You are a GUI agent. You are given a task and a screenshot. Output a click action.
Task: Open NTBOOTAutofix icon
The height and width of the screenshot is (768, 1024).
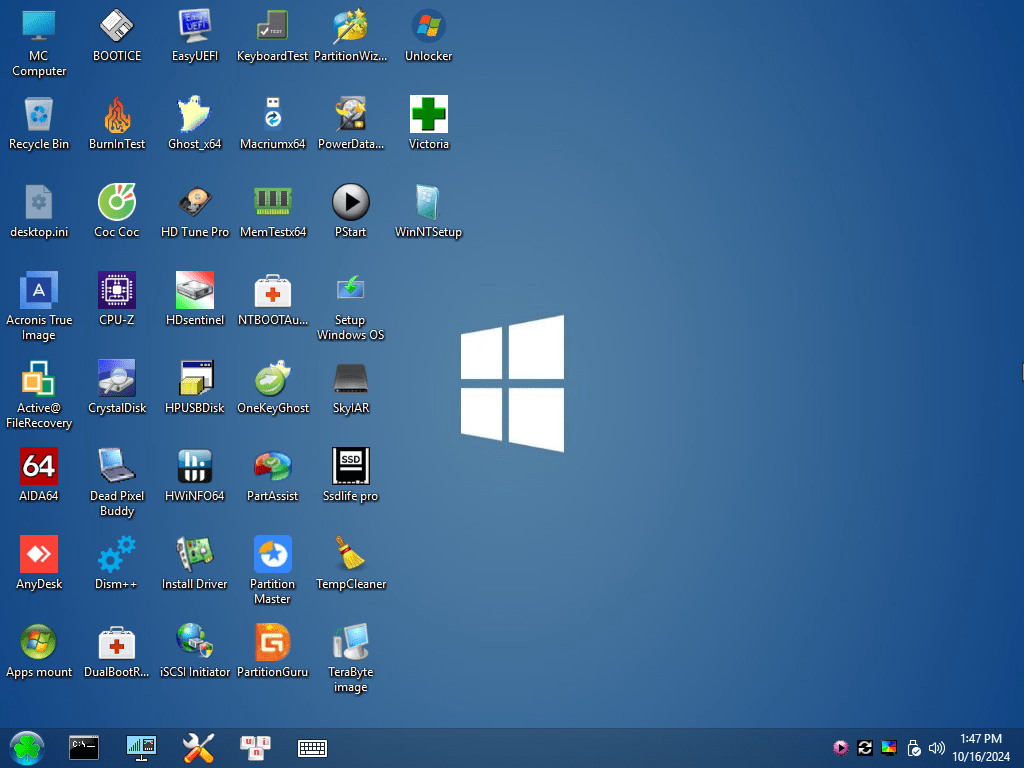click(x=272, y=299)
